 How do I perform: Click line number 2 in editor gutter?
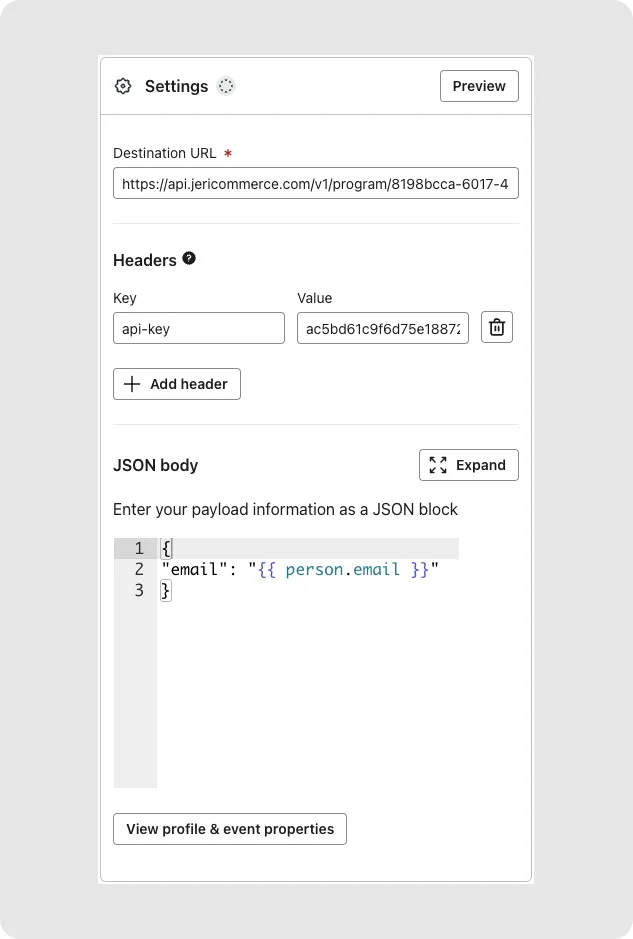[x=138, y=570]
